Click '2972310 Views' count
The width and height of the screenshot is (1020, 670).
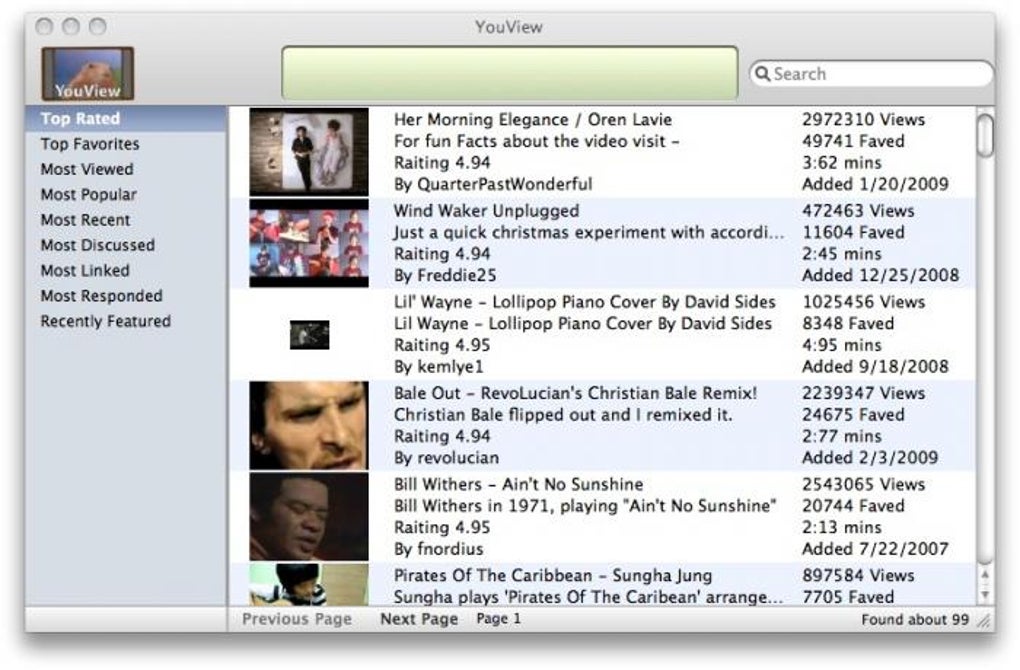(863, 120)
